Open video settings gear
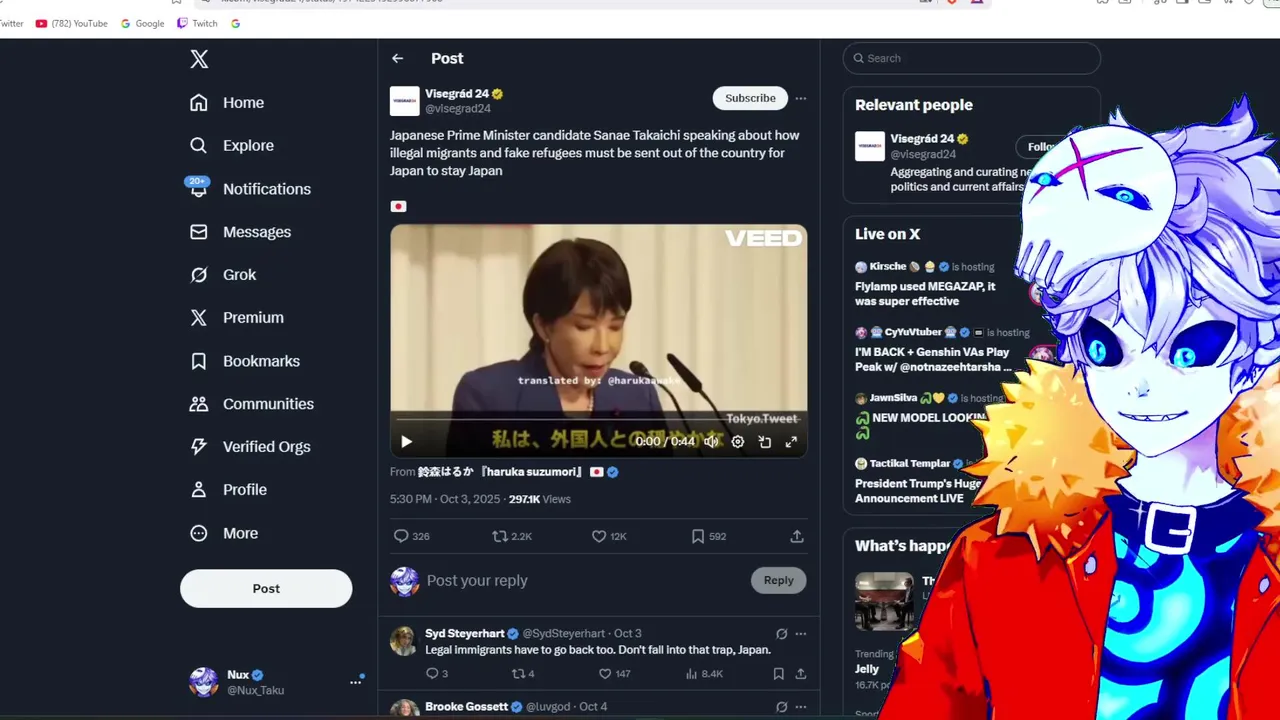The width and height of the screenshot is (1280, 720). (738, 442)
